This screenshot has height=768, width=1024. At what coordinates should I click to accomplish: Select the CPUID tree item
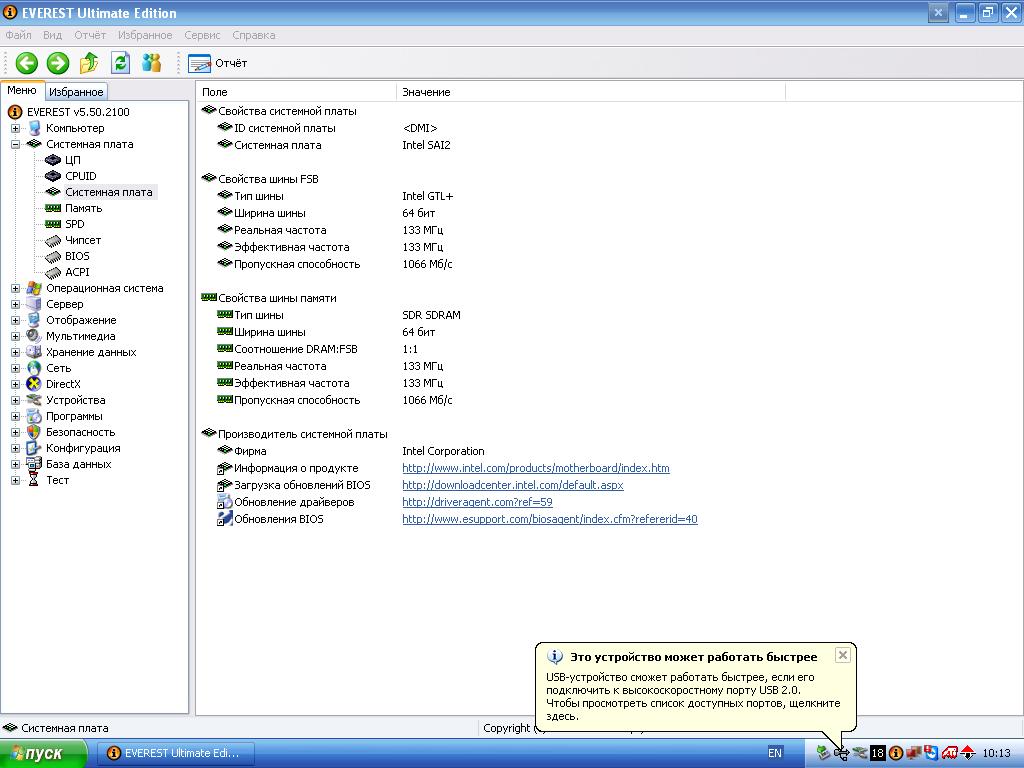coord(80,176)
